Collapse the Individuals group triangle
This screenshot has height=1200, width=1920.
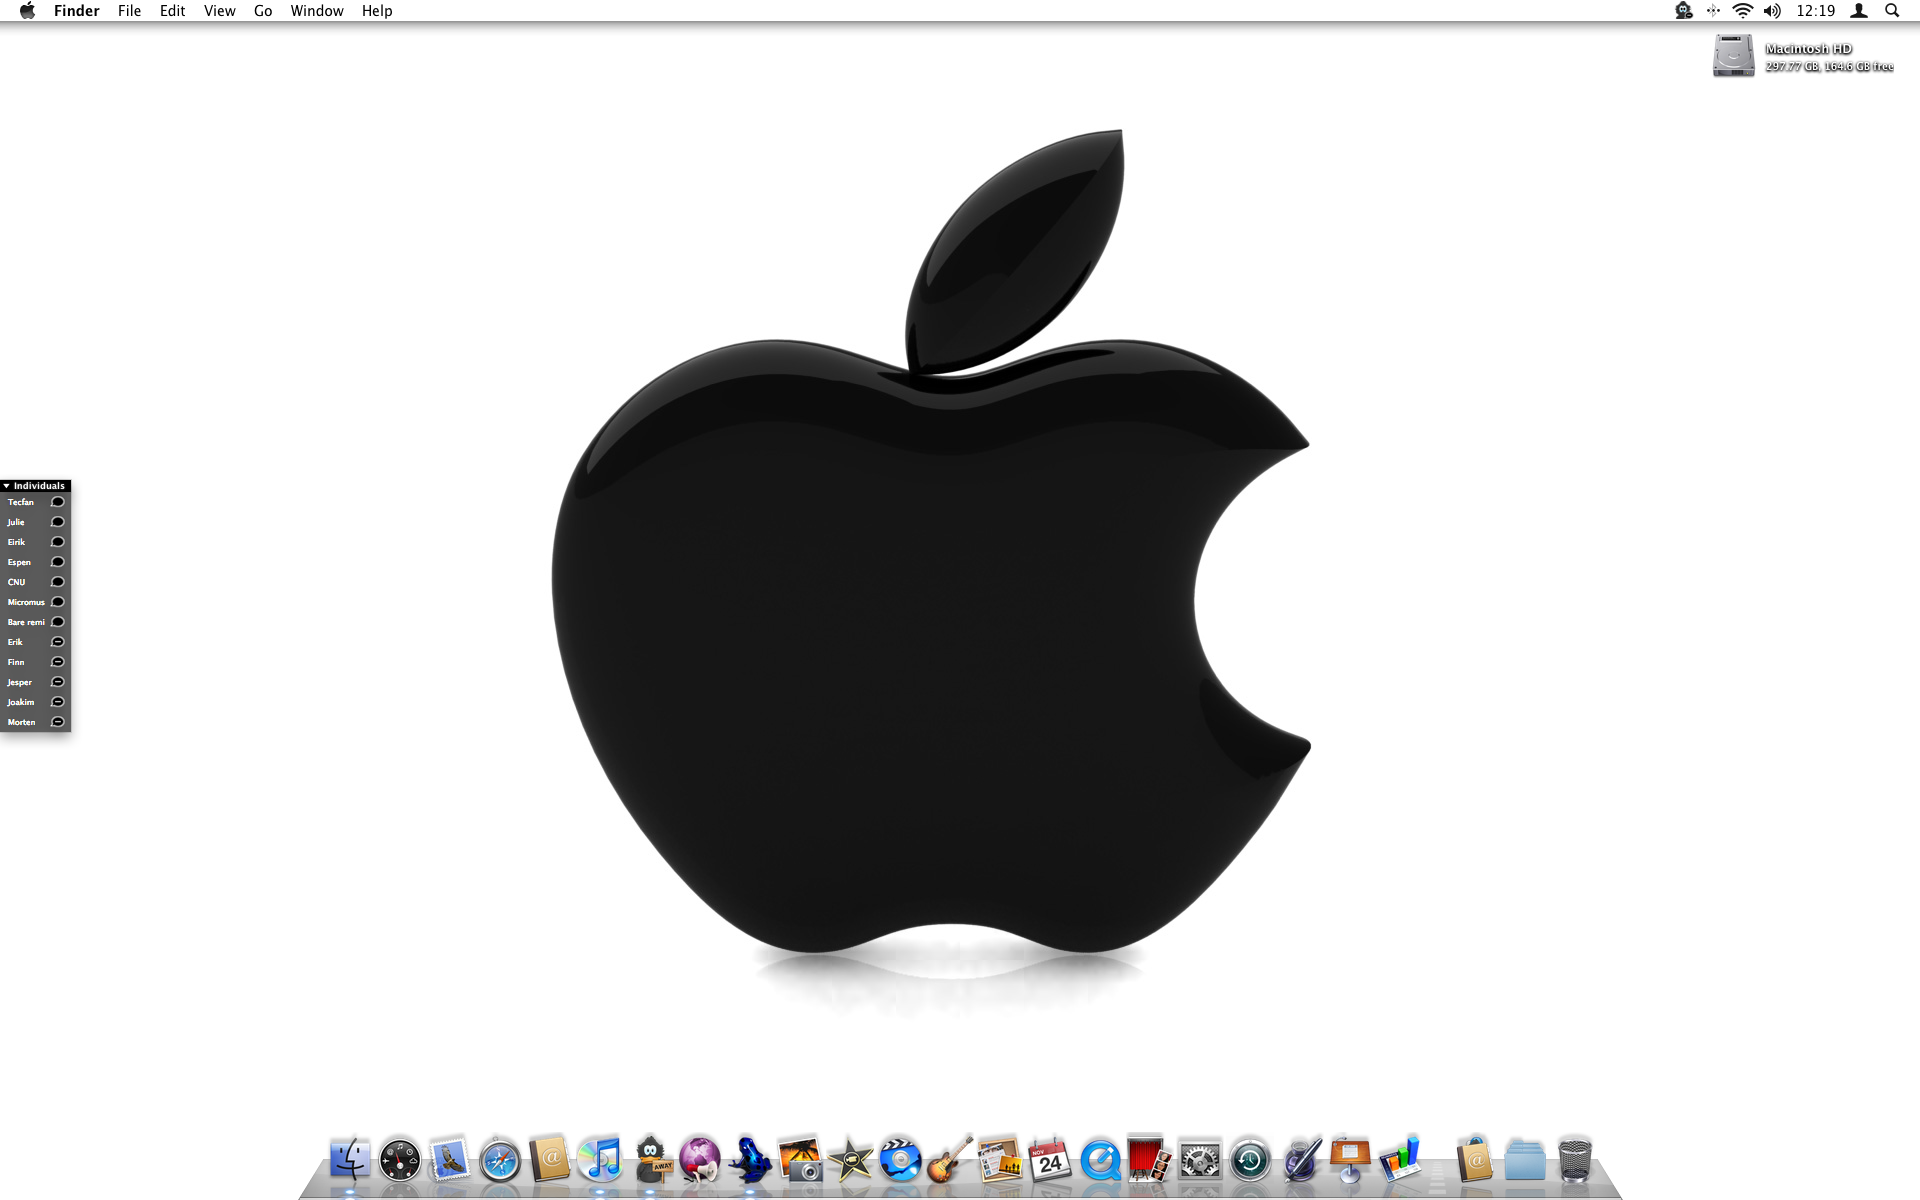coord(6,486)
